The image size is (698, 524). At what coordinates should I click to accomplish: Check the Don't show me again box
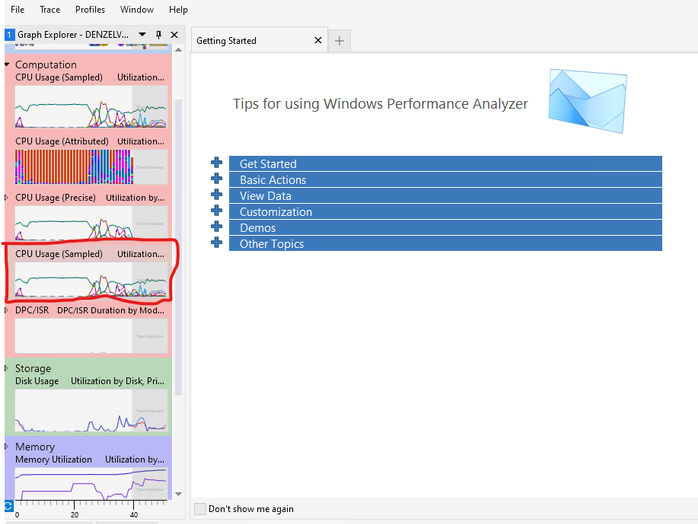click(200, 508)
